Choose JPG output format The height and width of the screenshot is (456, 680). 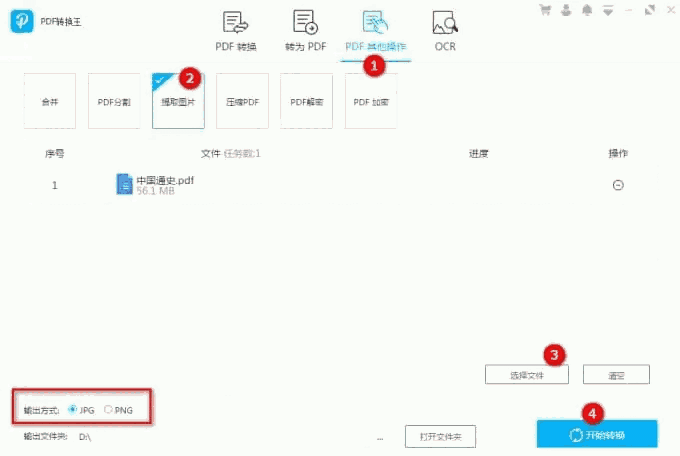(82, 410)
